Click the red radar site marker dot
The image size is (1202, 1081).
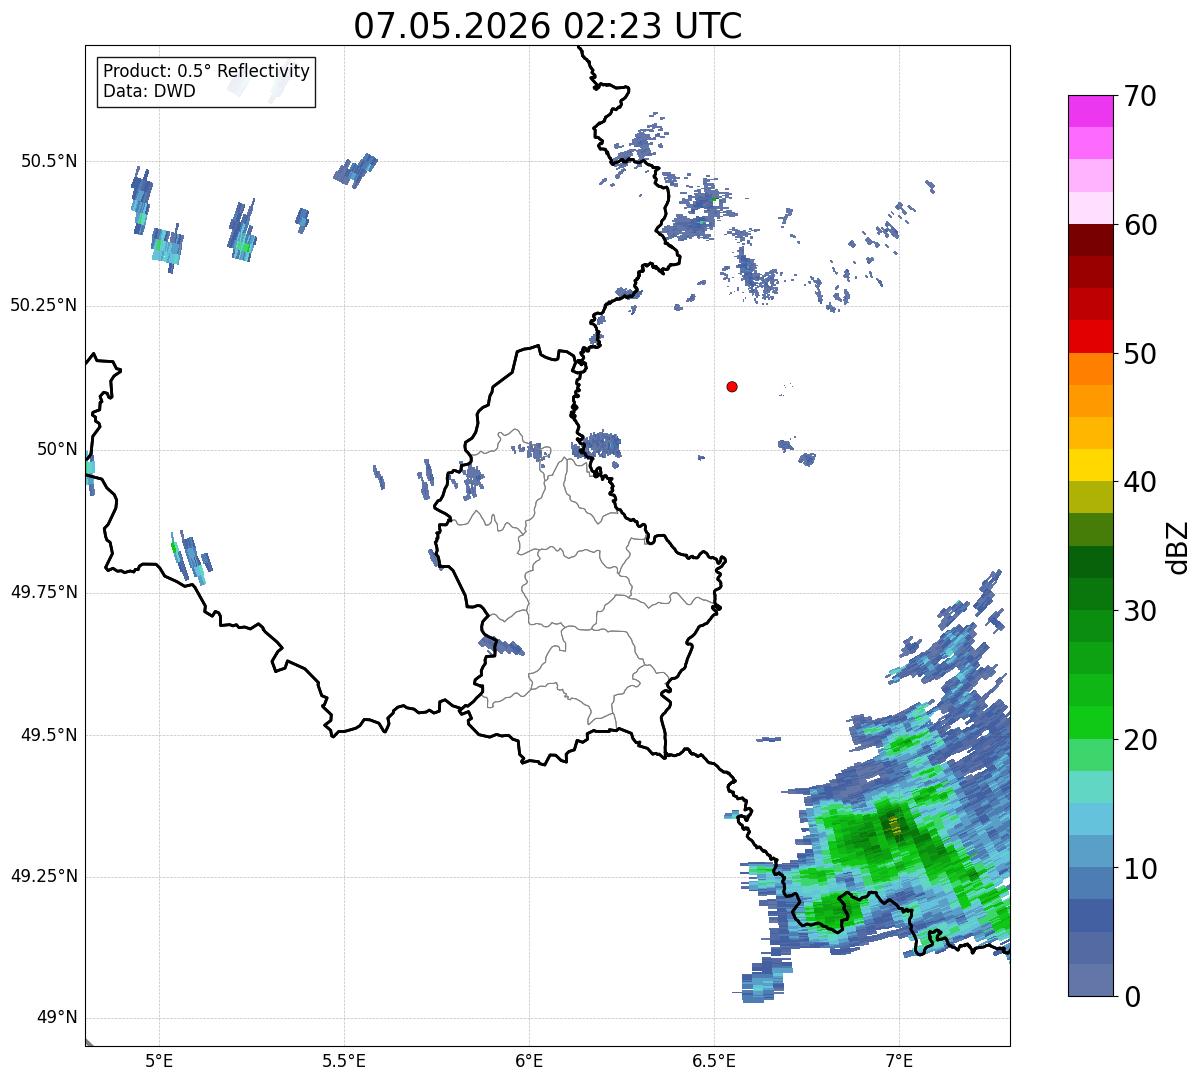point(732,386)
